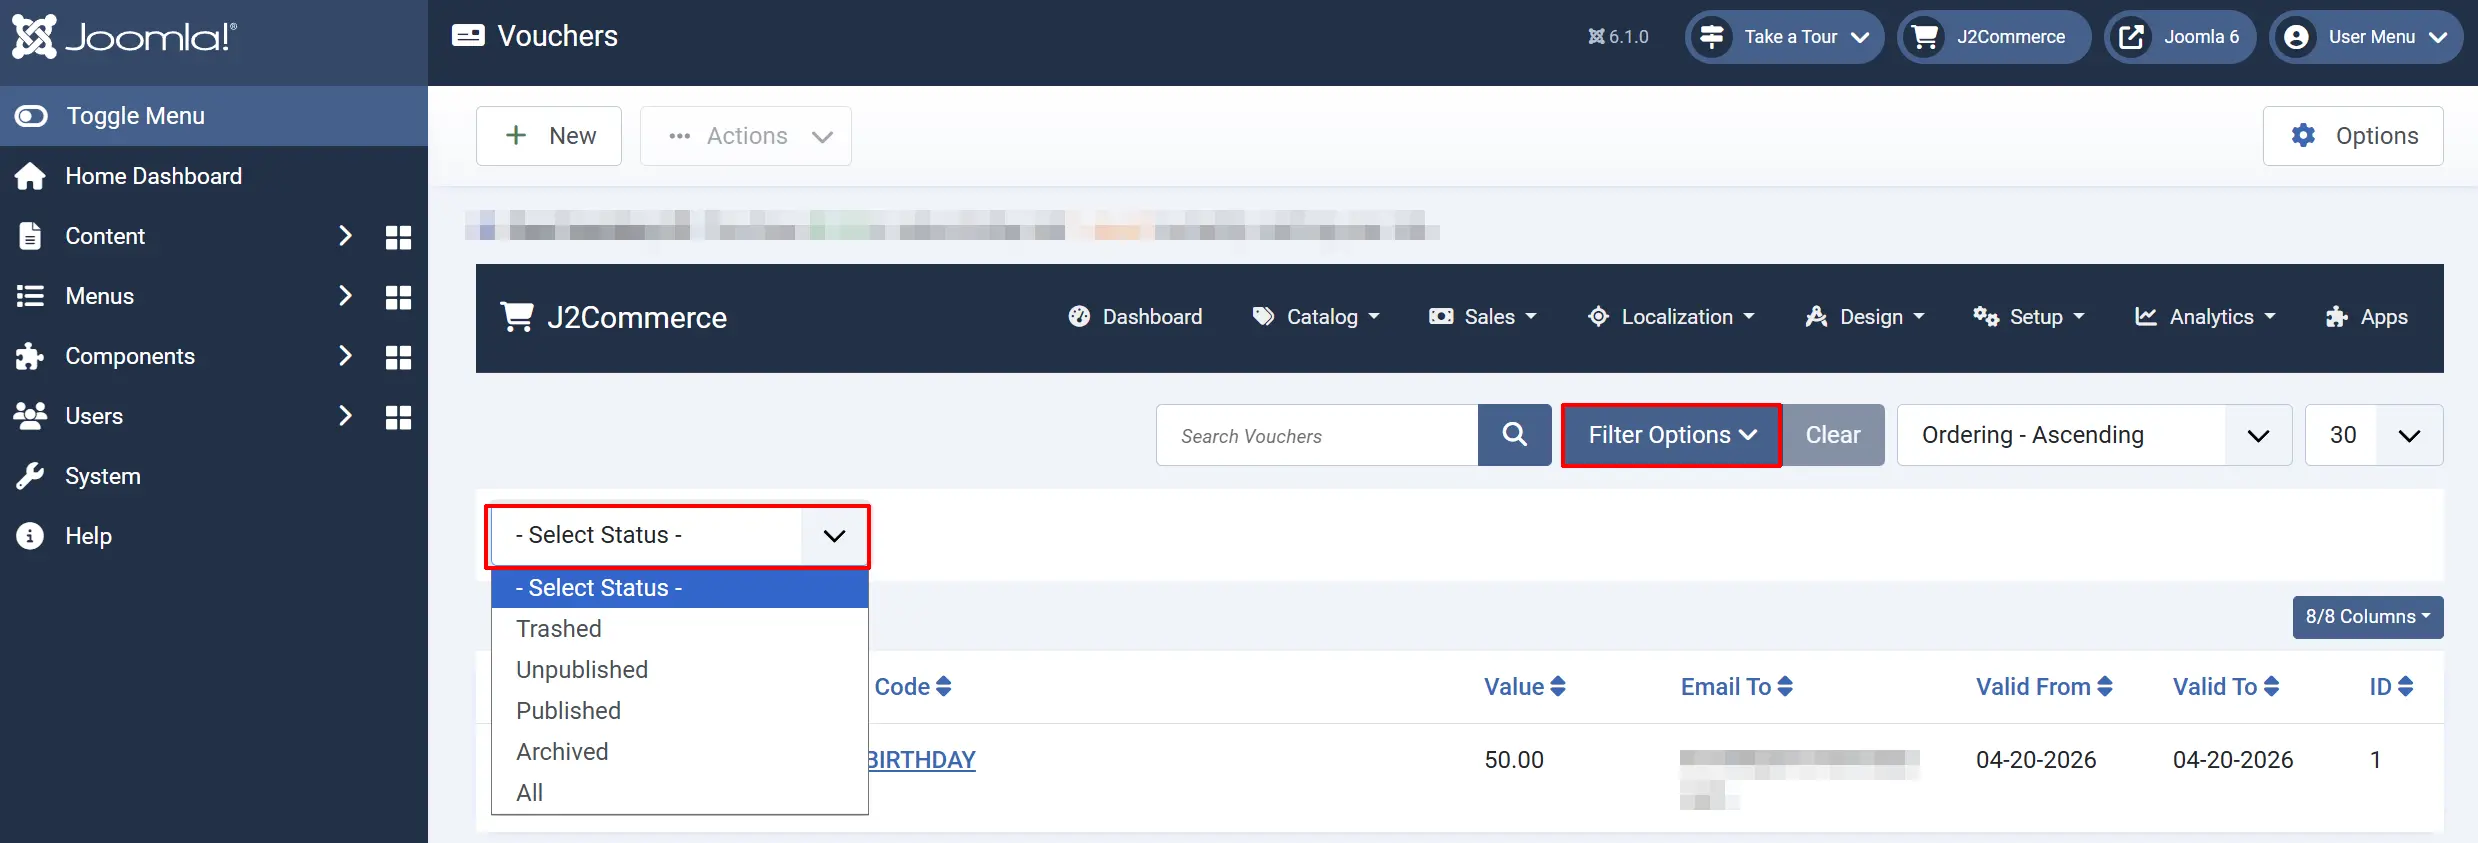Open the BIRTHDAY voucher link

point(921,760)
